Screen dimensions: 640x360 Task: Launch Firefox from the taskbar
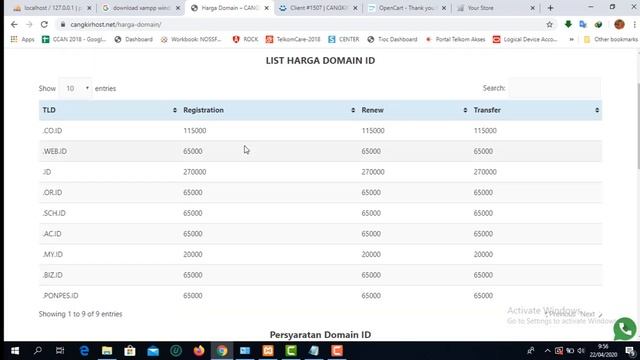pyautogui.click(x=199, y=351)
